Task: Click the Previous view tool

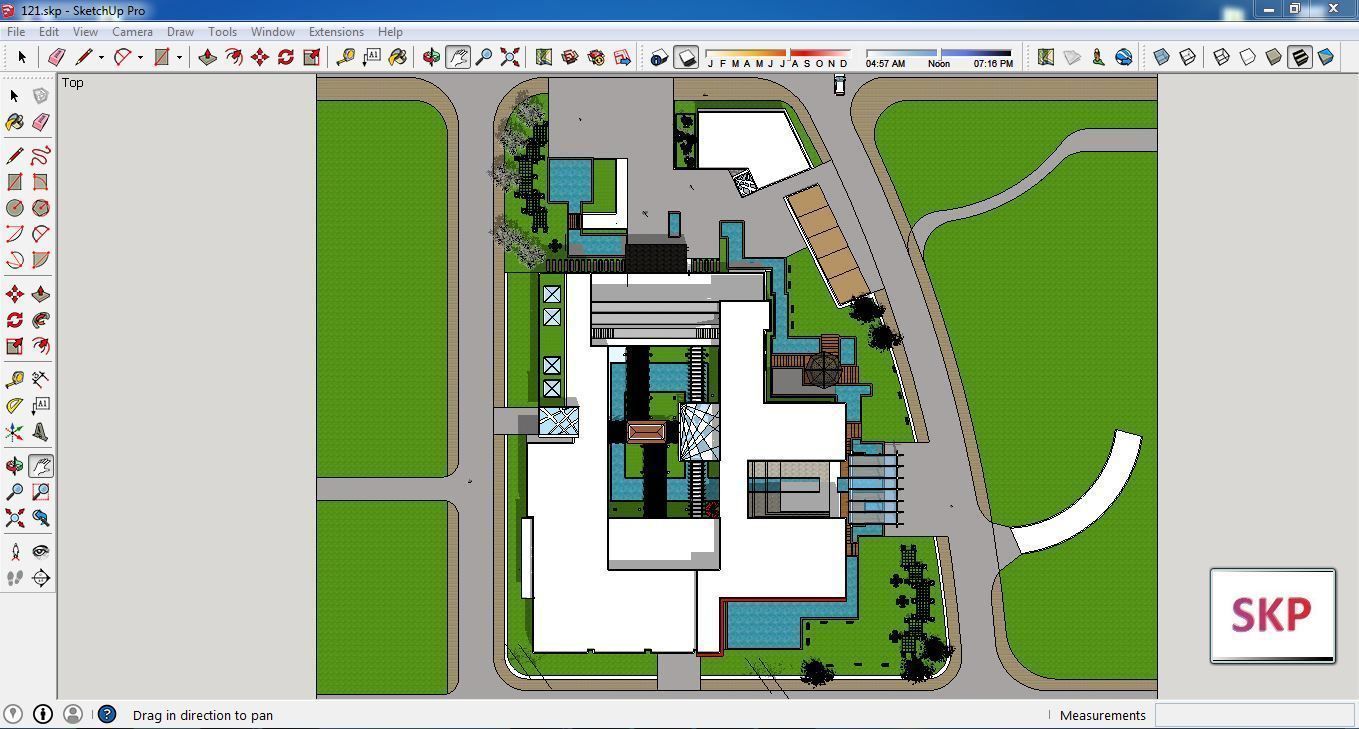Action: [x=41, y=518]
